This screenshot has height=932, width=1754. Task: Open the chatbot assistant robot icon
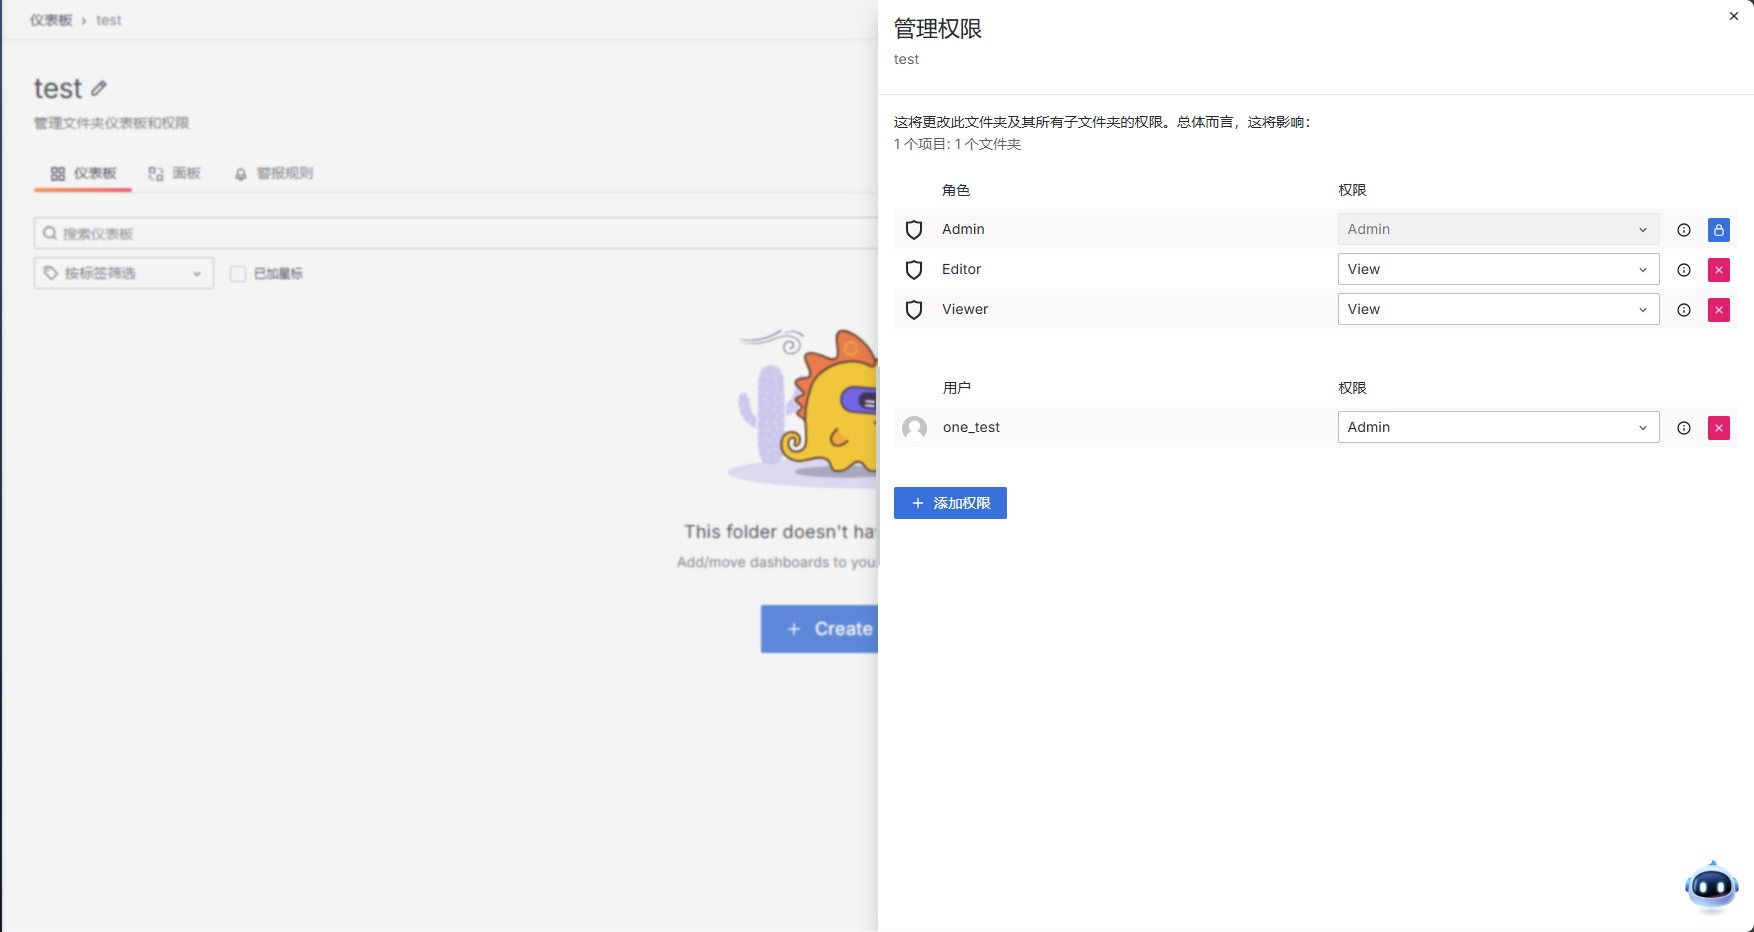tap(1711, 887)
